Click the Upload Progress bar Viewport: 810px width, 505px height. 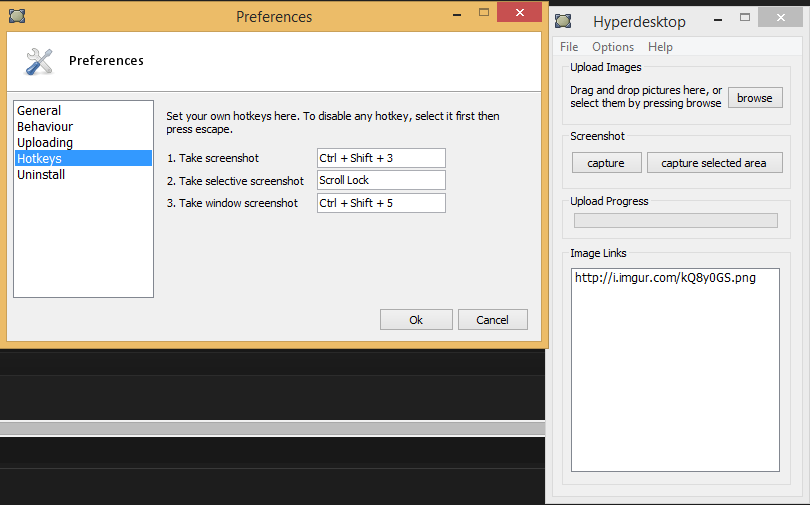pyautogui.click(x=676, y=220)
